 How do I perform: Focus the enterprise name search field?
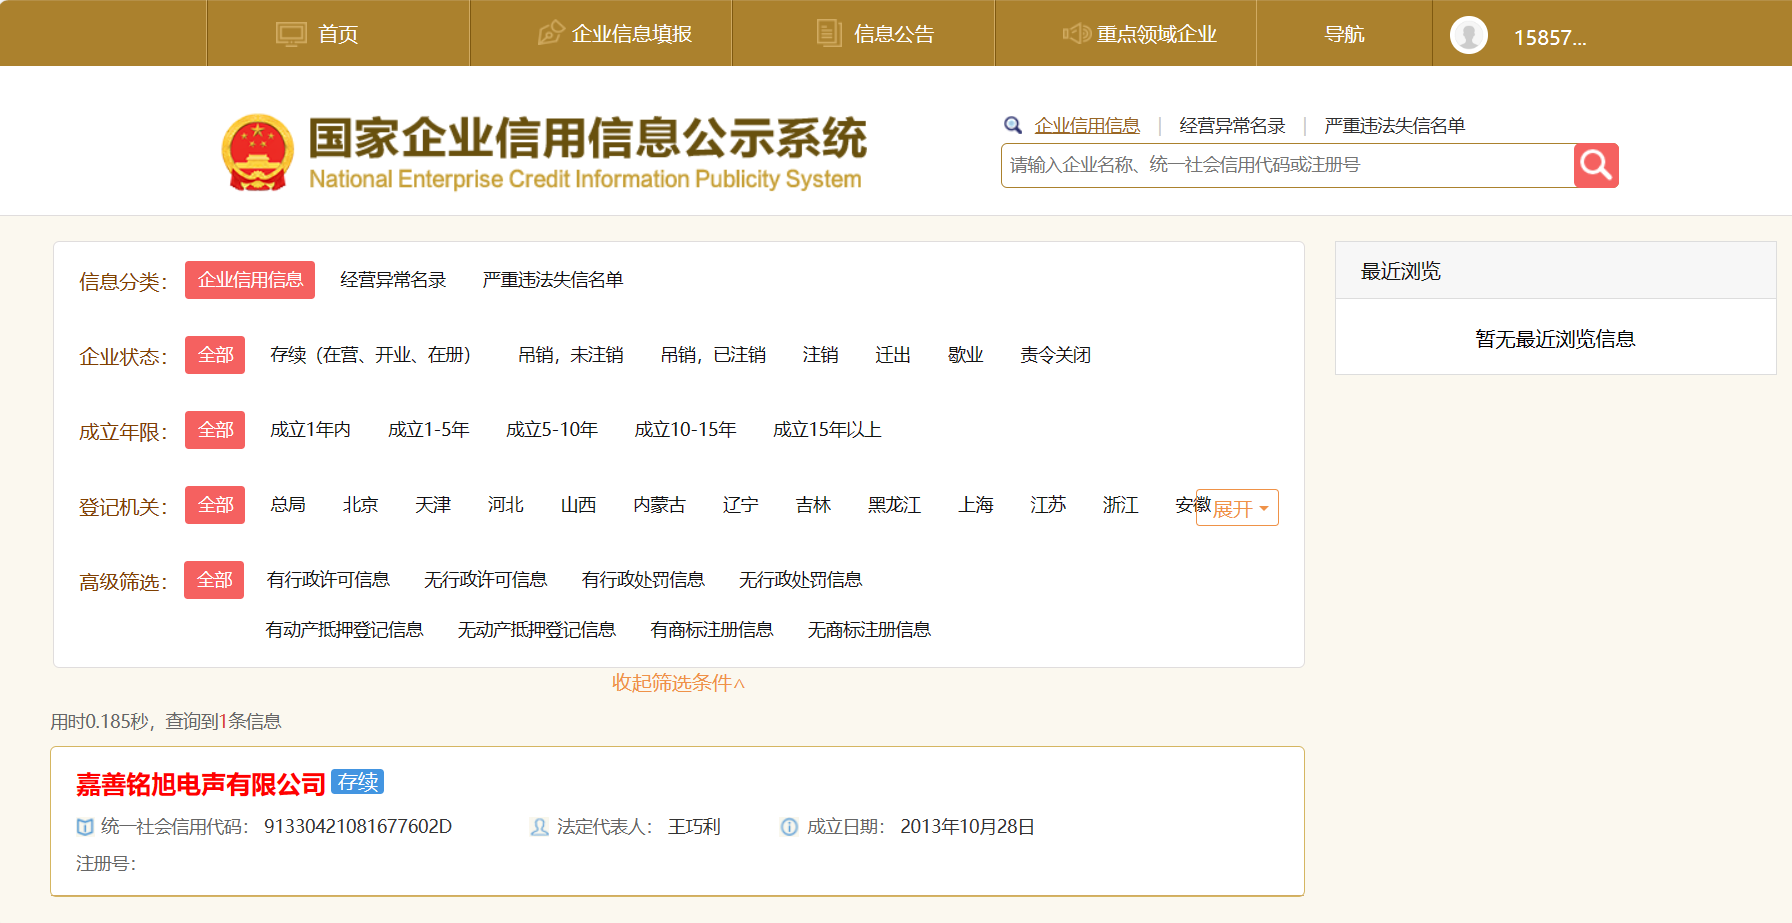point(1287,165)
